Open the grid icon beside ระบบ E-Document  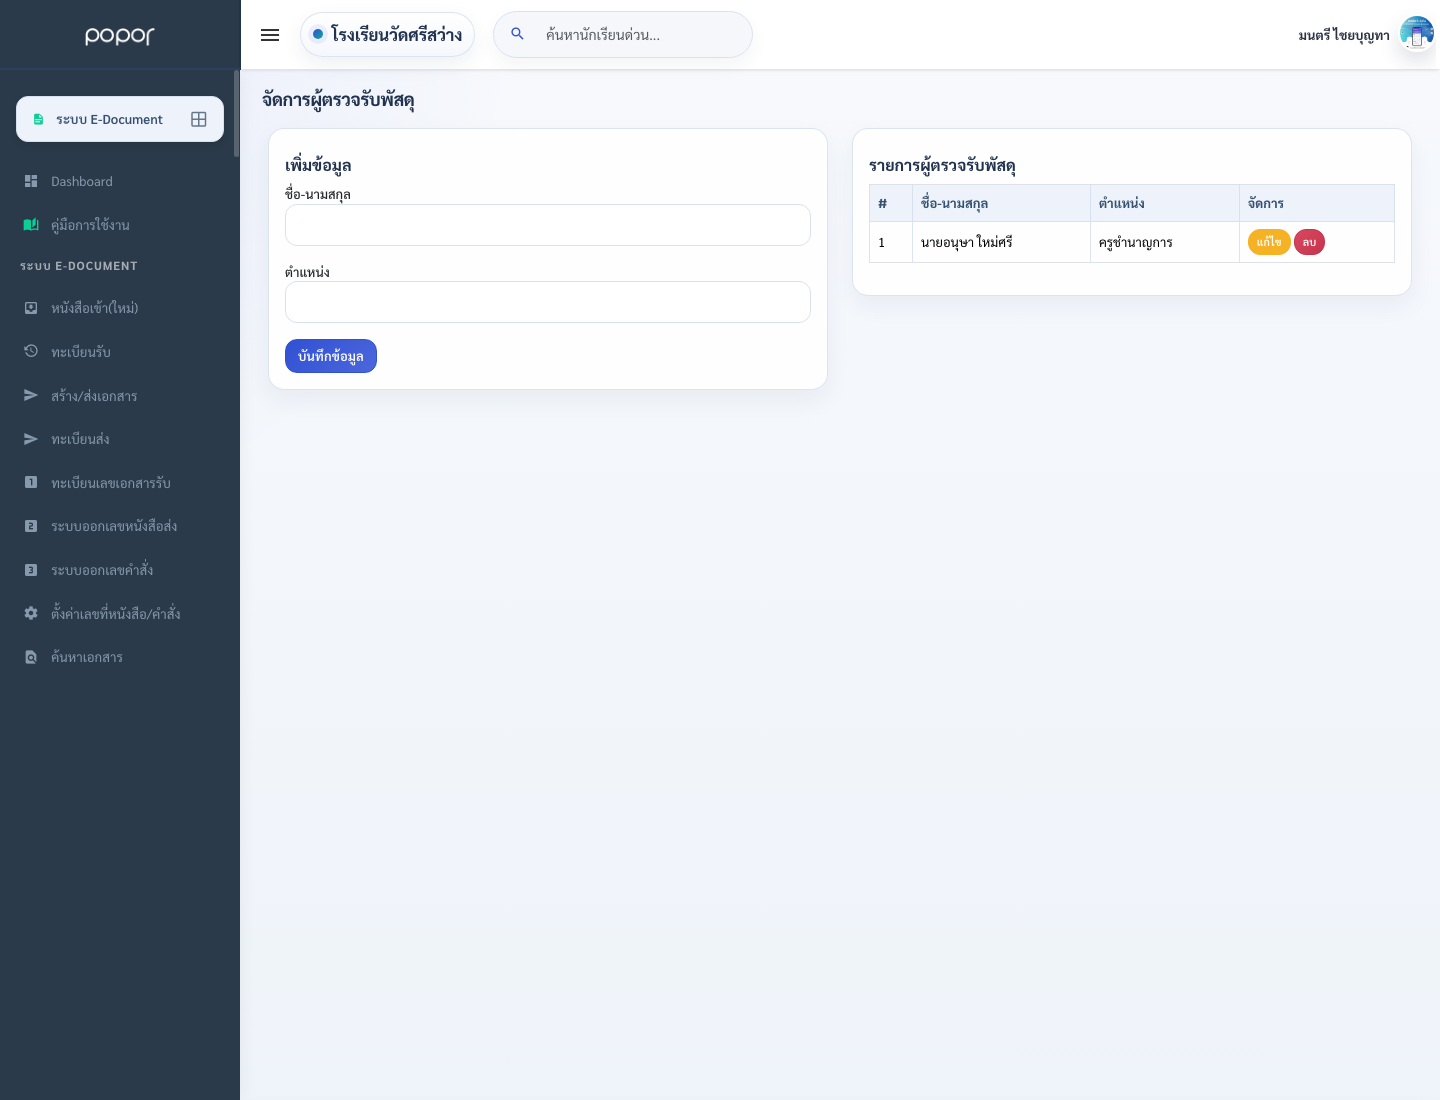pos(199,119)
